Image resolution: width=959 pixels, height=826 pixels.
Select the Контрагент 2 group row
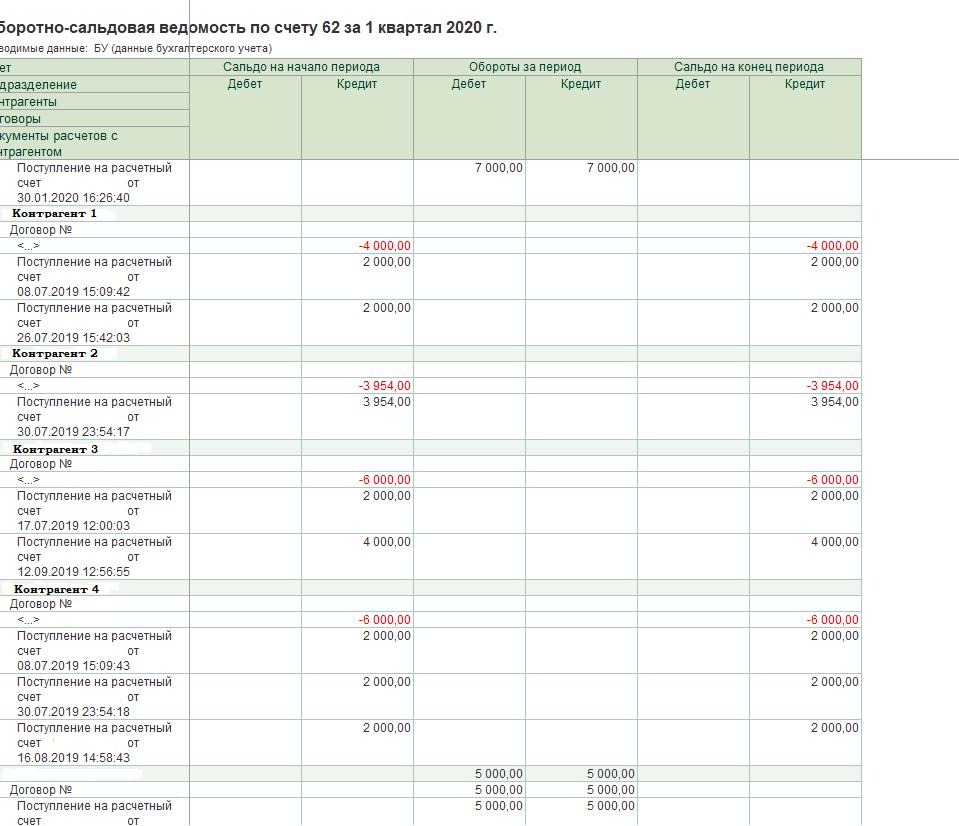[55, 353]
